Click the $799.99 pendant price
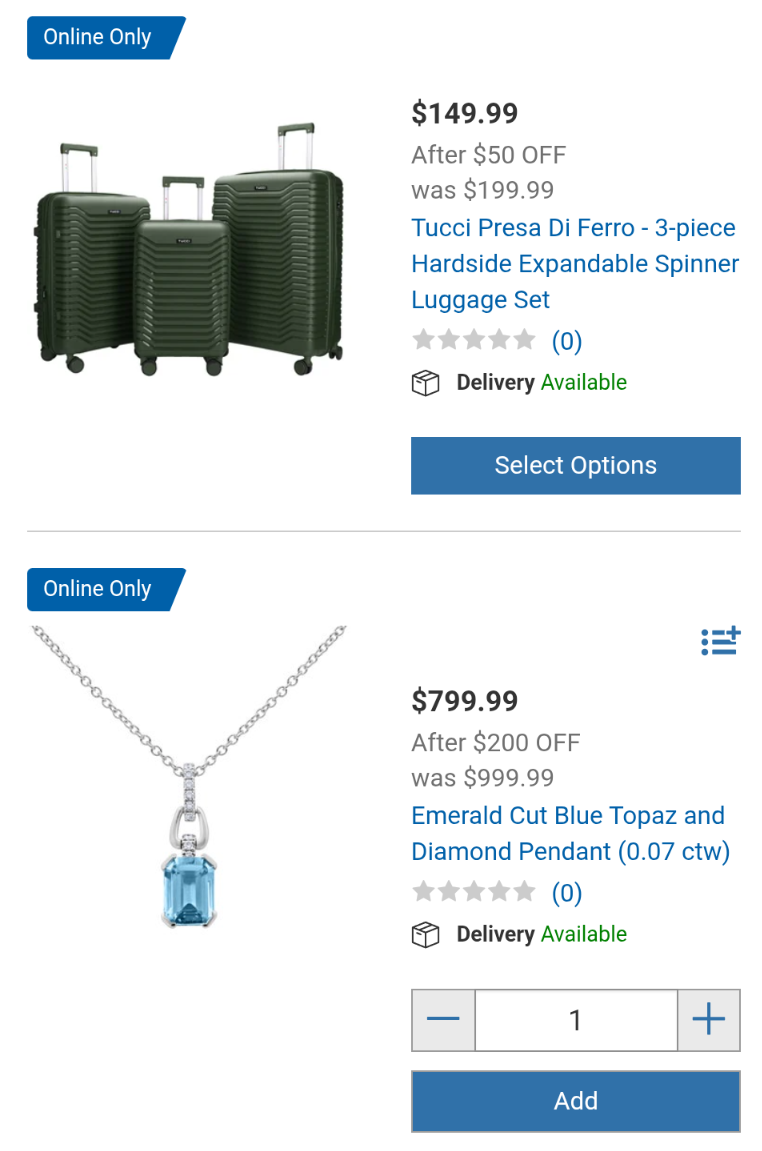The width and height of the screenshot is (762, 1151). (x=465, y=701)
